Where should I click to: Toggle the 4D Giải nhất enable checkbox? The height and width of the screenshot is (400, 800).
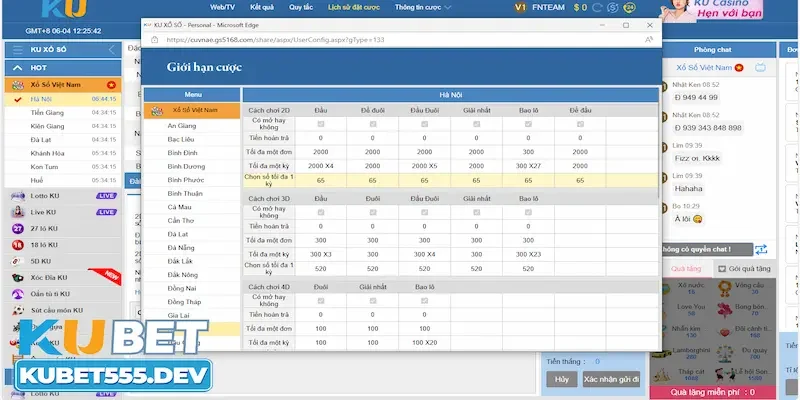372,300
